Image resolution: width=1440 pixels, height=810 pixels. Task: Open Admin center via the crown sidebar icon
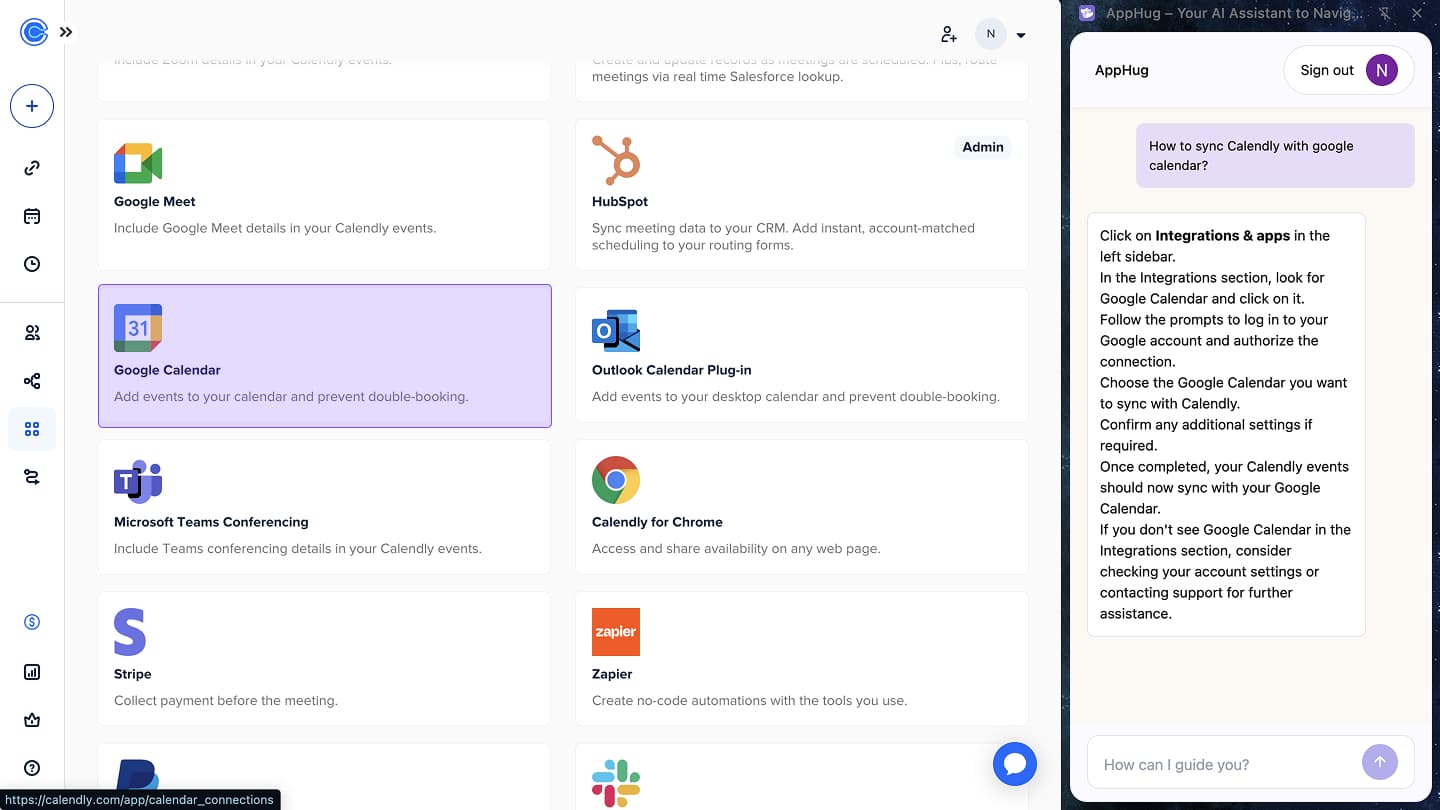point(32,720)
